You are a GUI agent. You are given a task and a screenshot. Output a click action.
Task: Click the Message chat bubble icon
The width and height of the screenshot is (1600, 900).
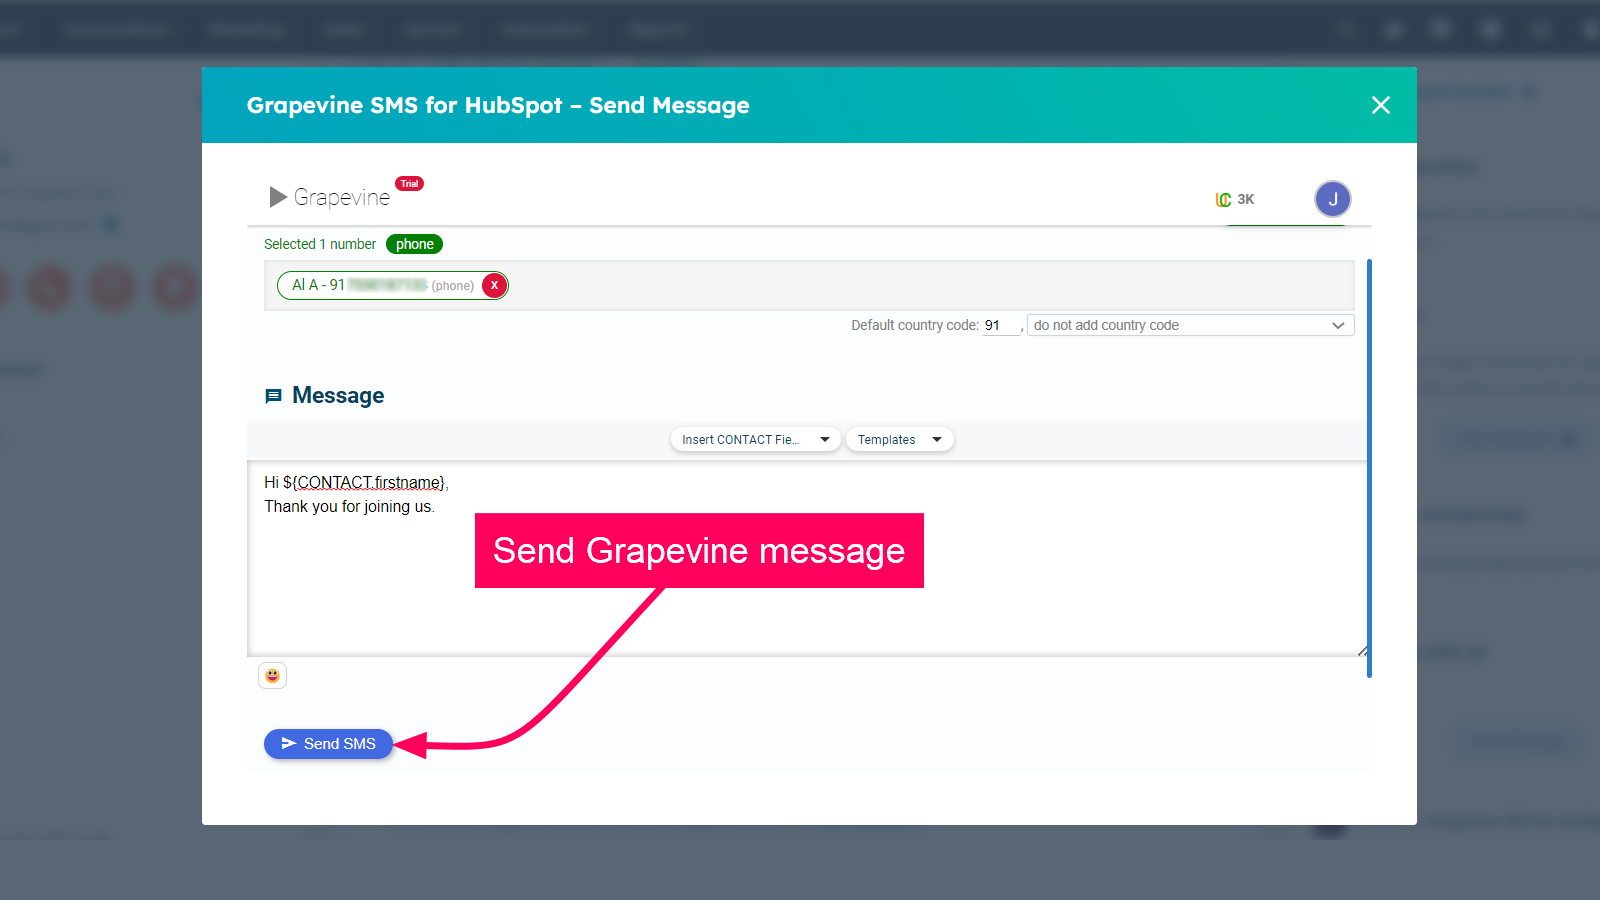274,395
